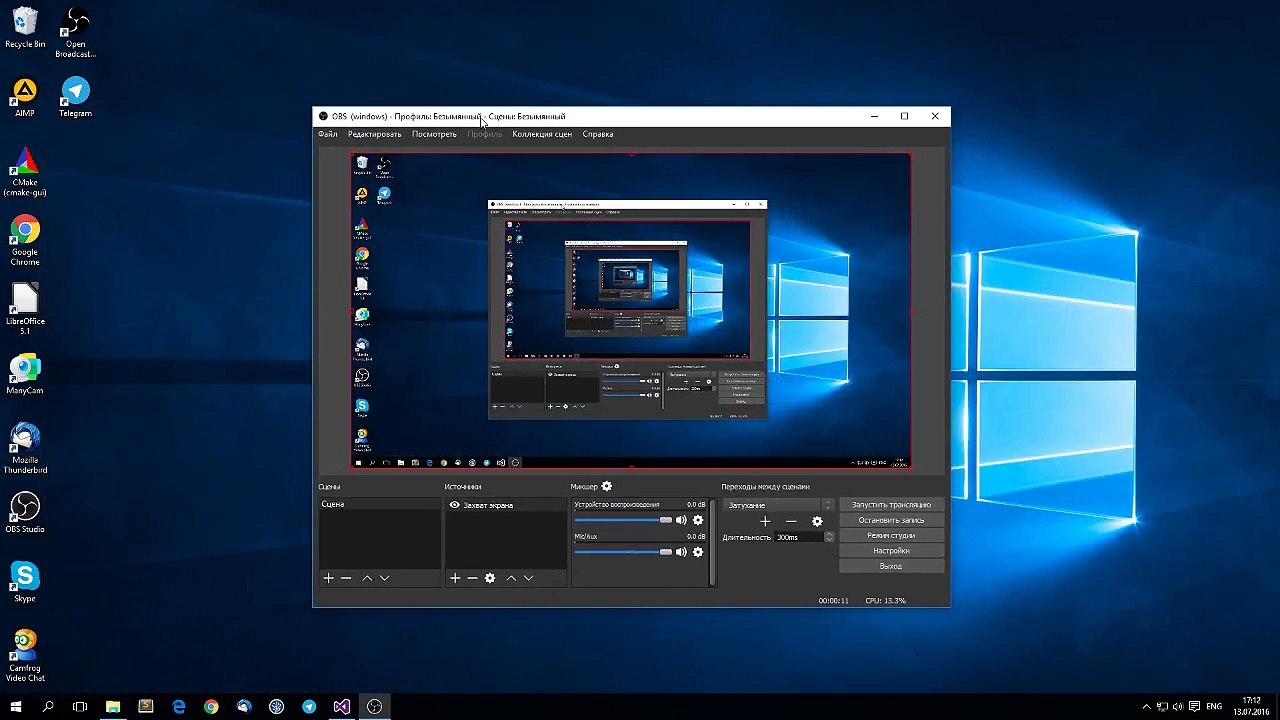Add a new scene with the plus icon
This screenshot has width=1280, height=720.
[x=328, y=578]
